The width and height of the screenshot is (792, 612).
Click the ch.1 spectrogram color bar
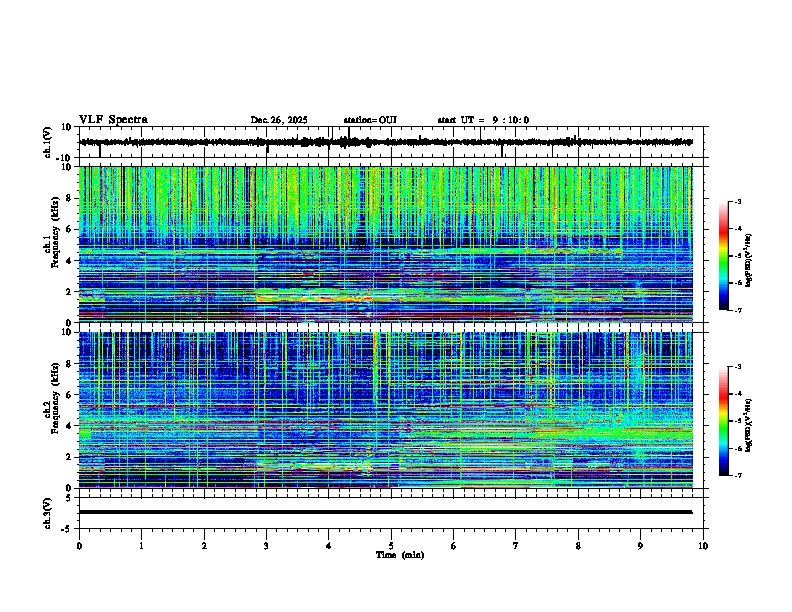coord(723,256)
